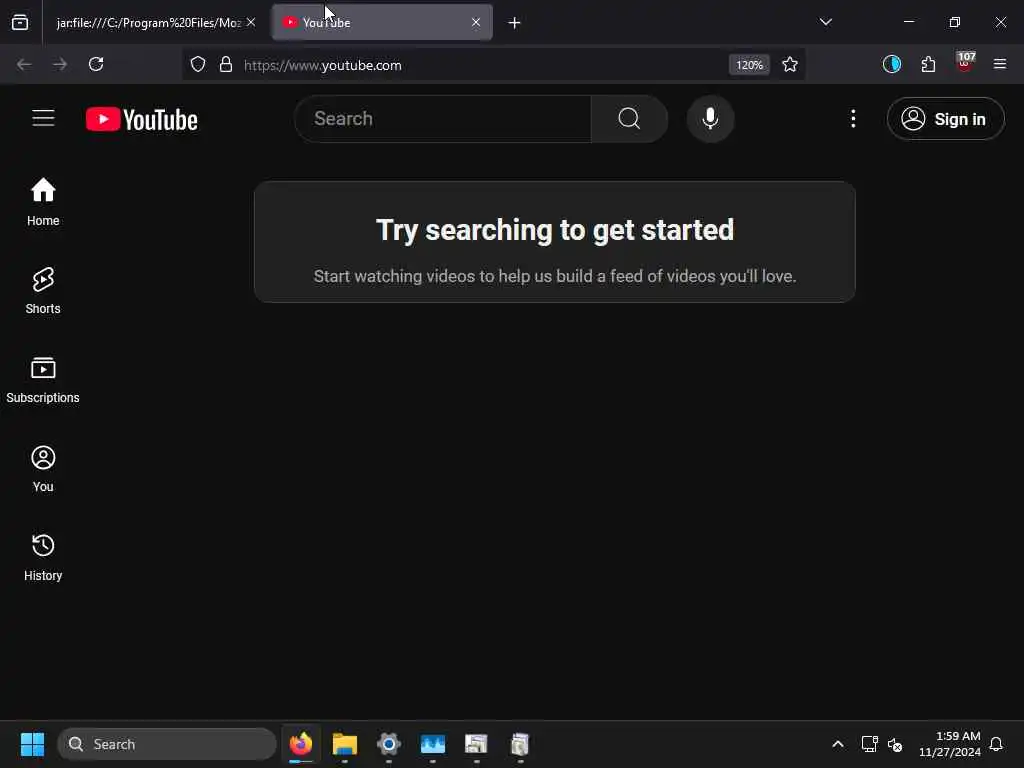Open Shorts from sidebar
The image size is (1024, 768).
(x=43, y=291)
